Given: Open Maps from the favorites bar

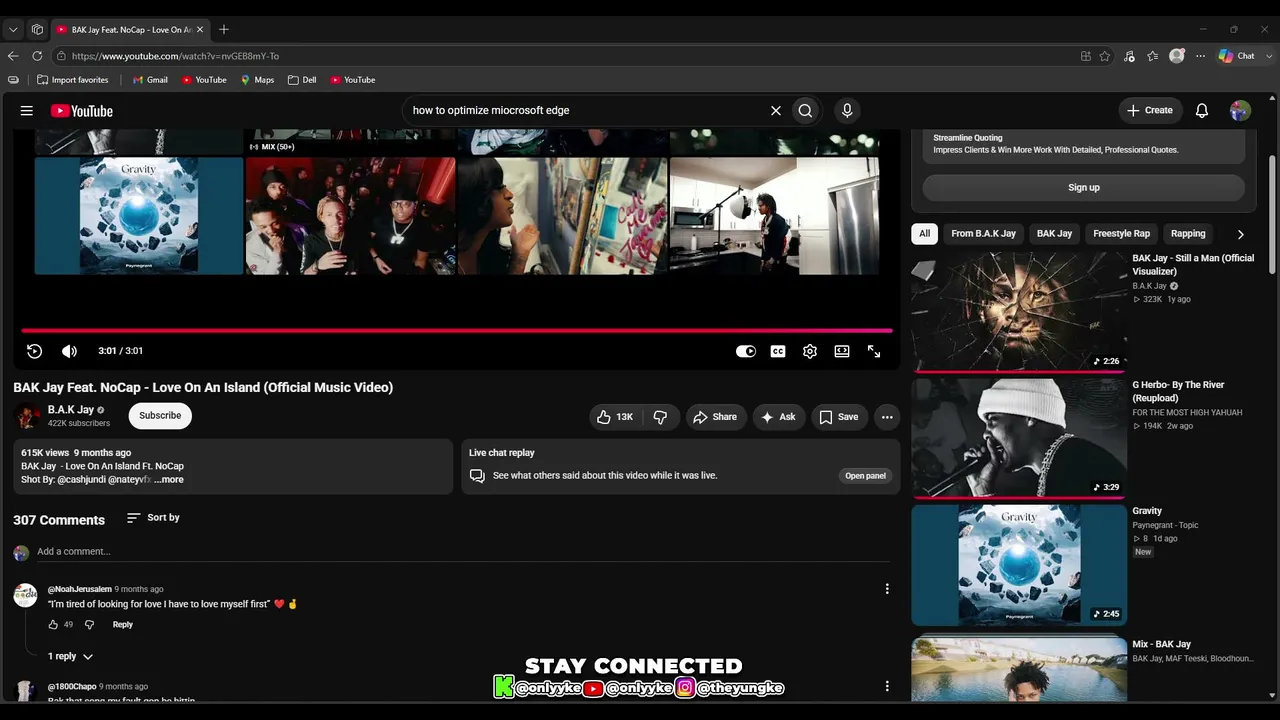Looking at the screenshot, I should (257, 80).
